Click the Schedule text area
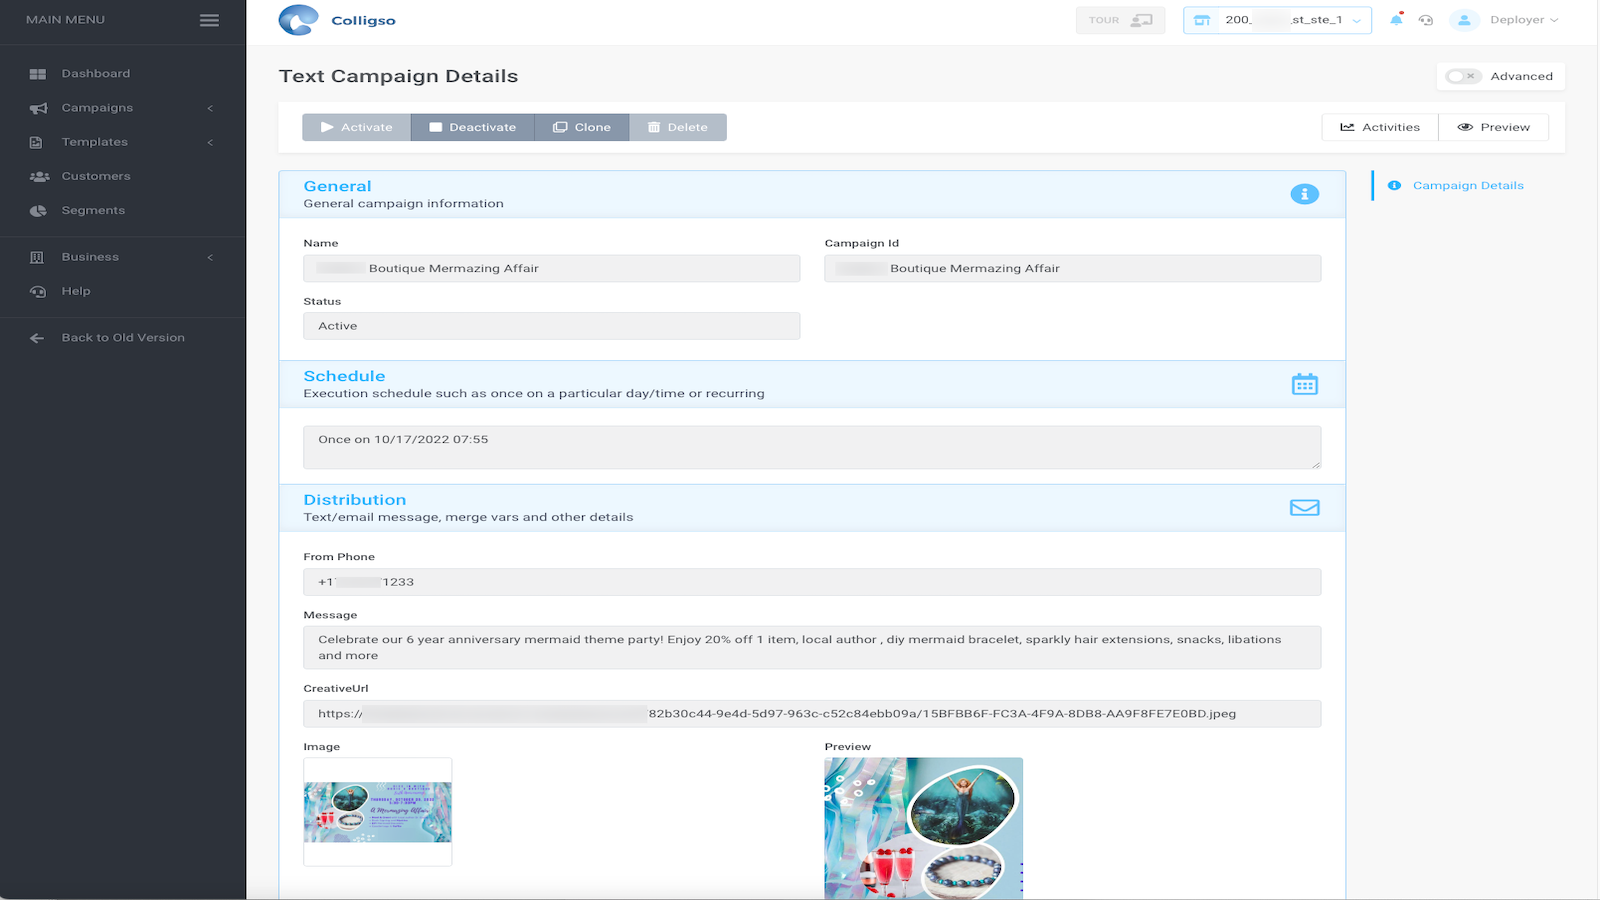Viewport: 1600px width, 900px height. point(812,447)
